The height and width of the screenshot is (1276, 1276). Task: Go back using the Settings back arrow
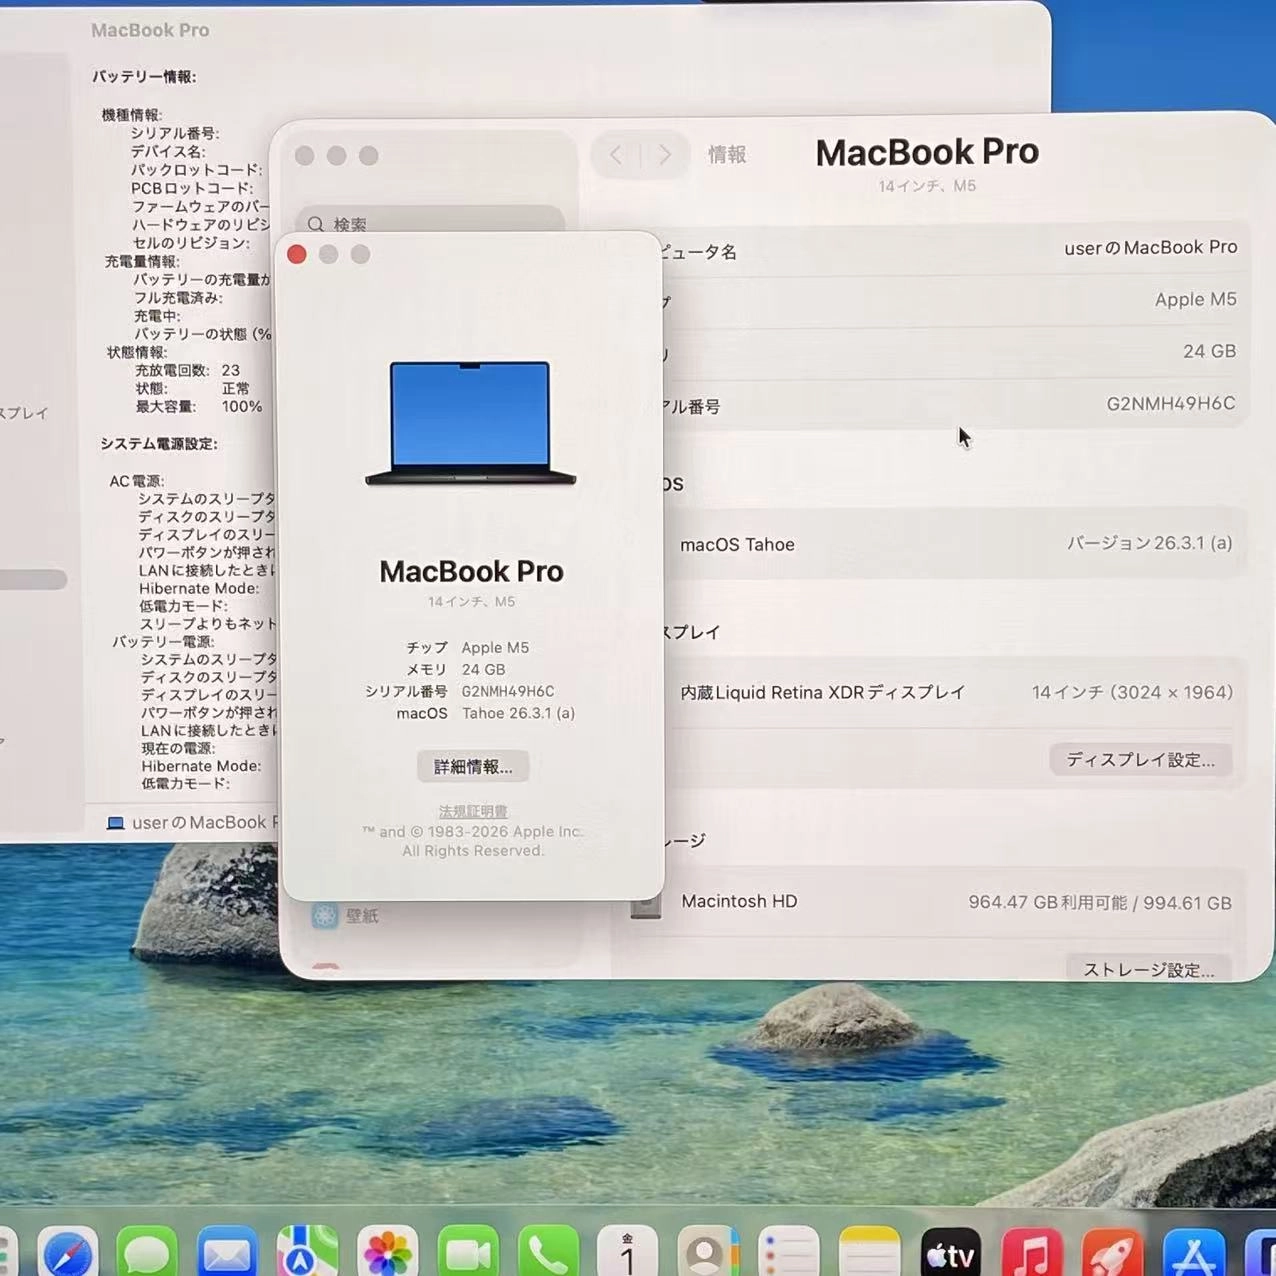(x=616, y=155)
